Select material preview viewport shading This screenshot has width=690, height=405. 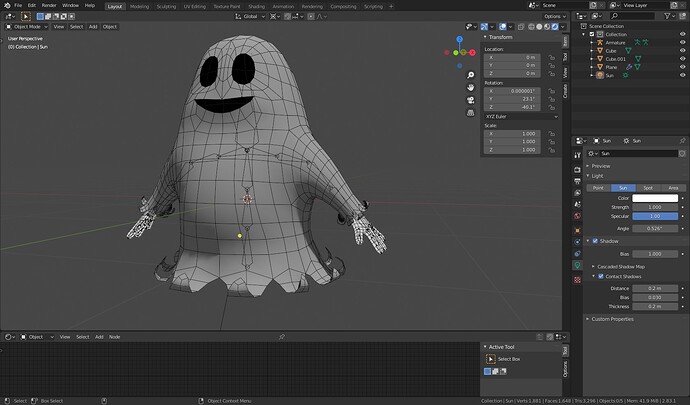pyautogui.click(x=547, y=27)
